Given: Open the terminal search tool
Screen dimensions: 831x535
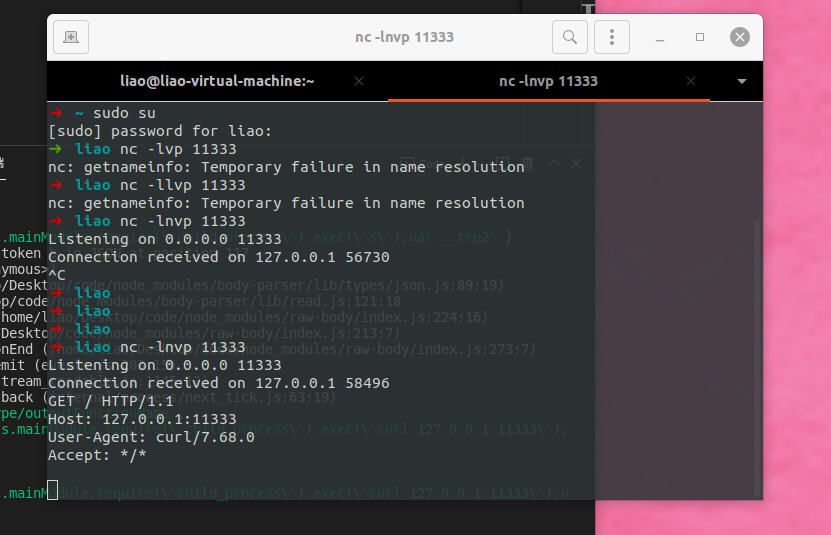Looking at the screenshot, I should (570, 37).
